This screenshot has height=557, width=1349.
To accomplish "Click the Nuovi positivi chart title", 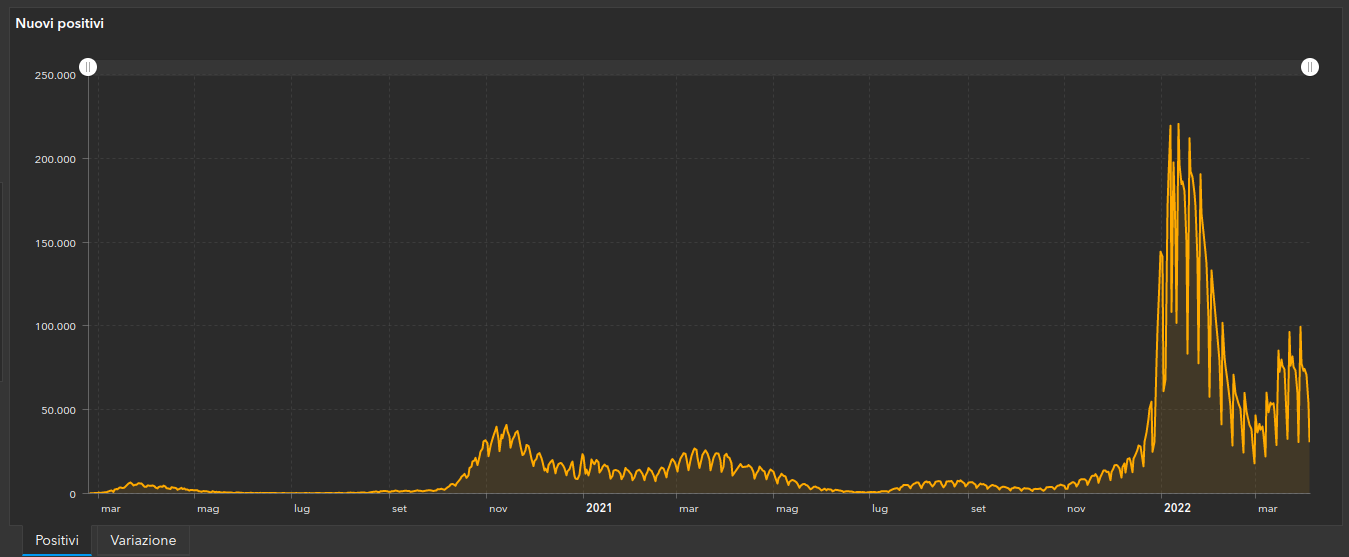I will [59, 23].
